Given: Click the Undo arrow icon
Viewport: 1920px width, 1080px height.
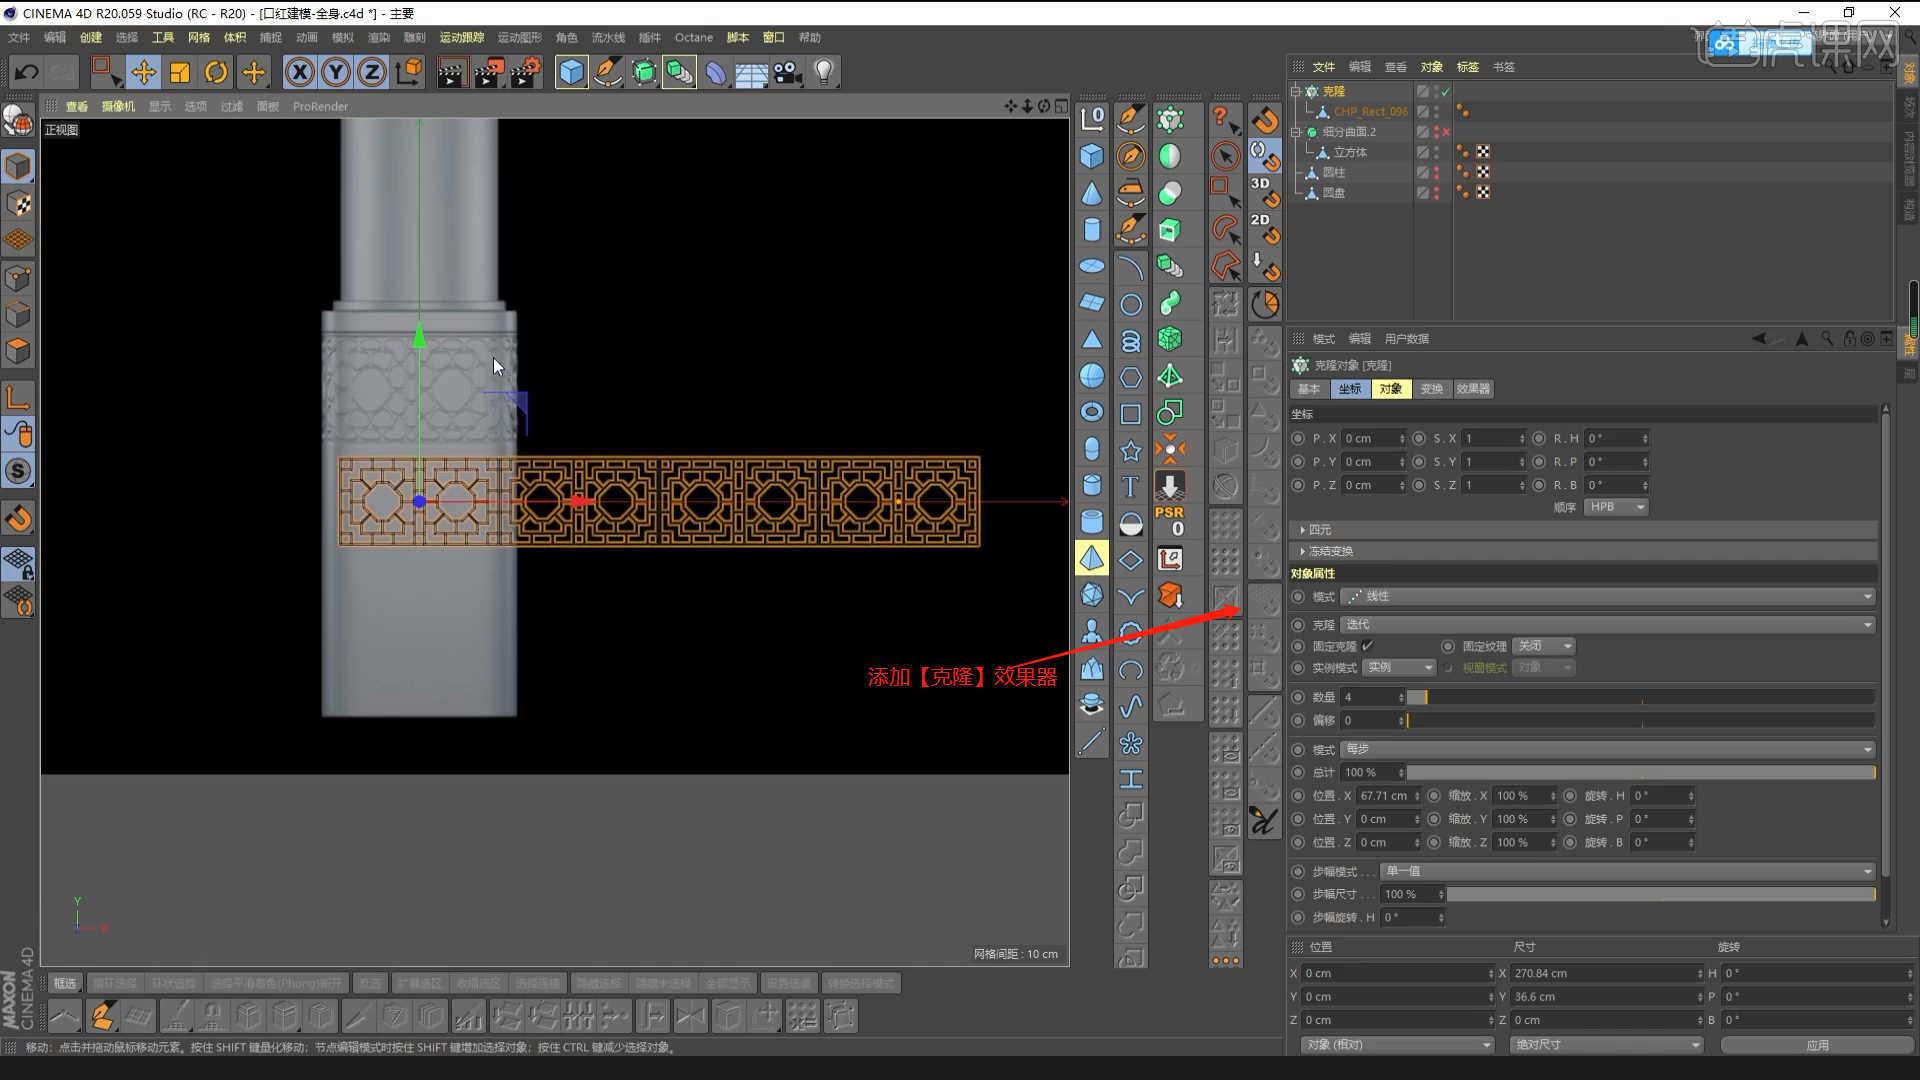Looking at the screenshot, I should click(27, 72).
